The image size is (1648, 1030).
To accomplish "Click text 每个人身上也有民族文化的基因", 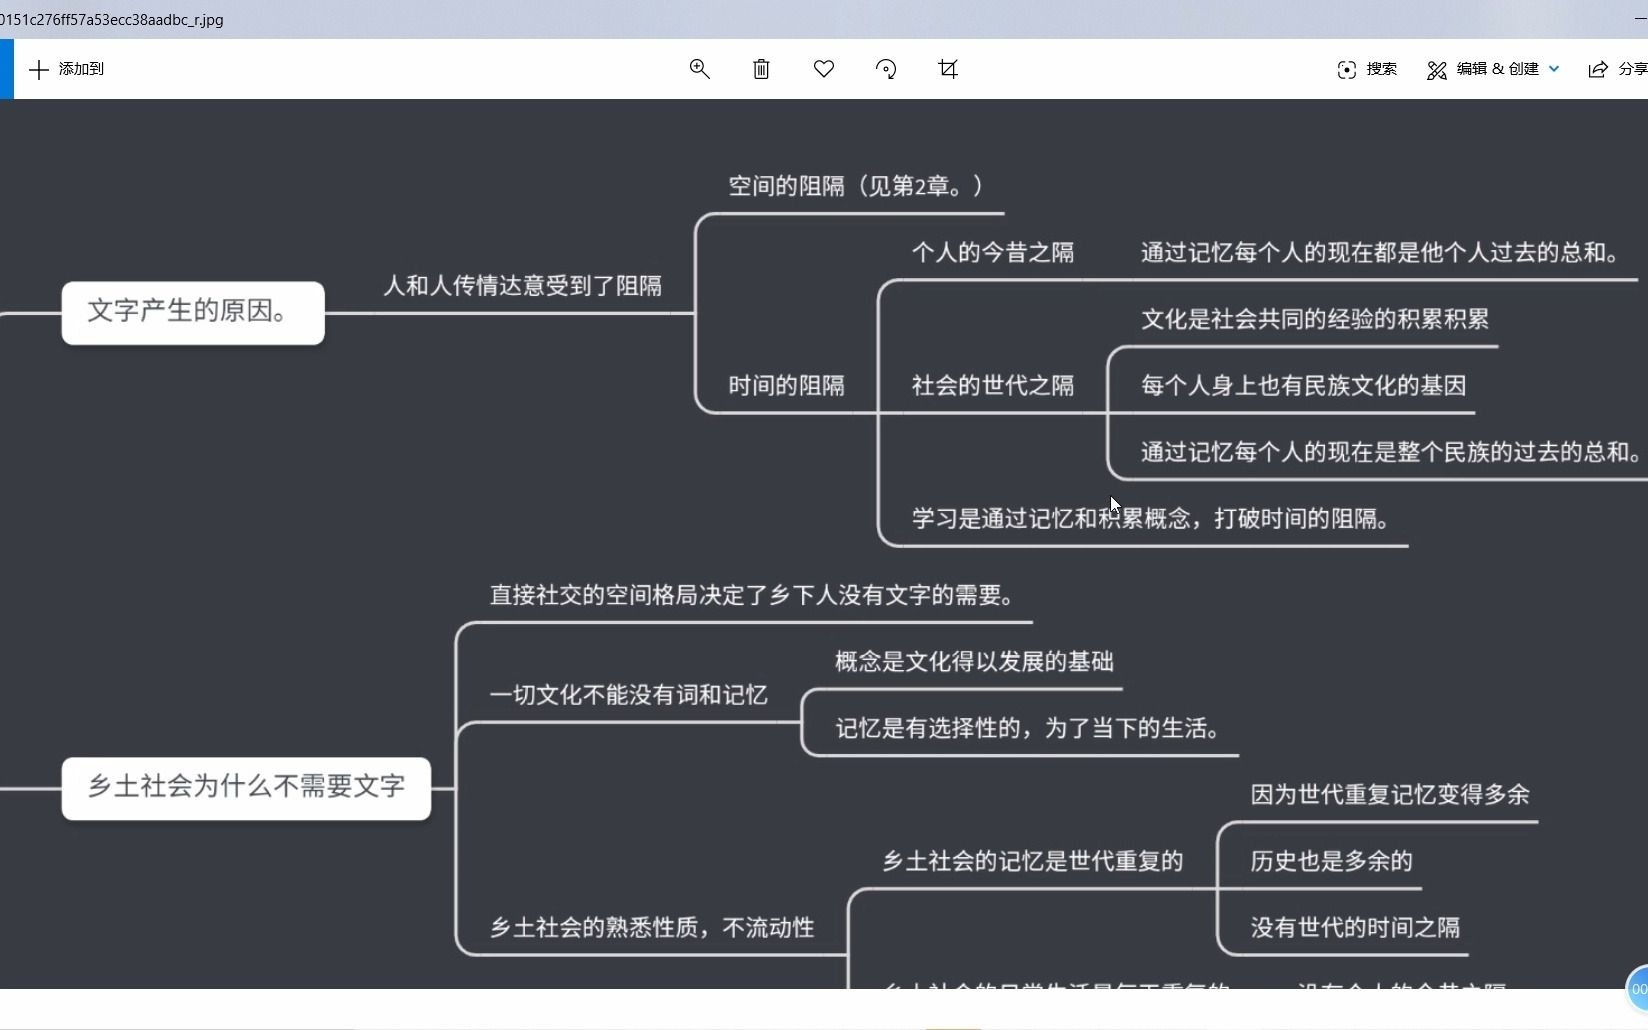I will [x=1304, y=386].
